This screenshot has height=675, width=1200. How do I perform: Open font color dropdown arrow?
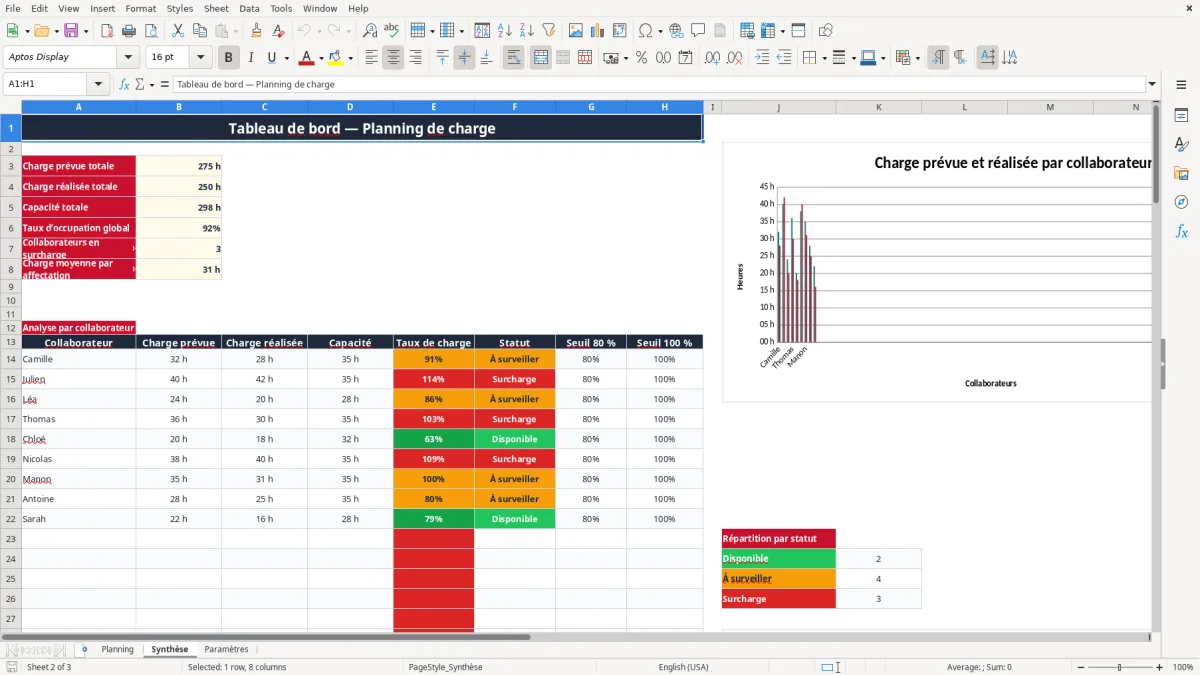(320, 58)
